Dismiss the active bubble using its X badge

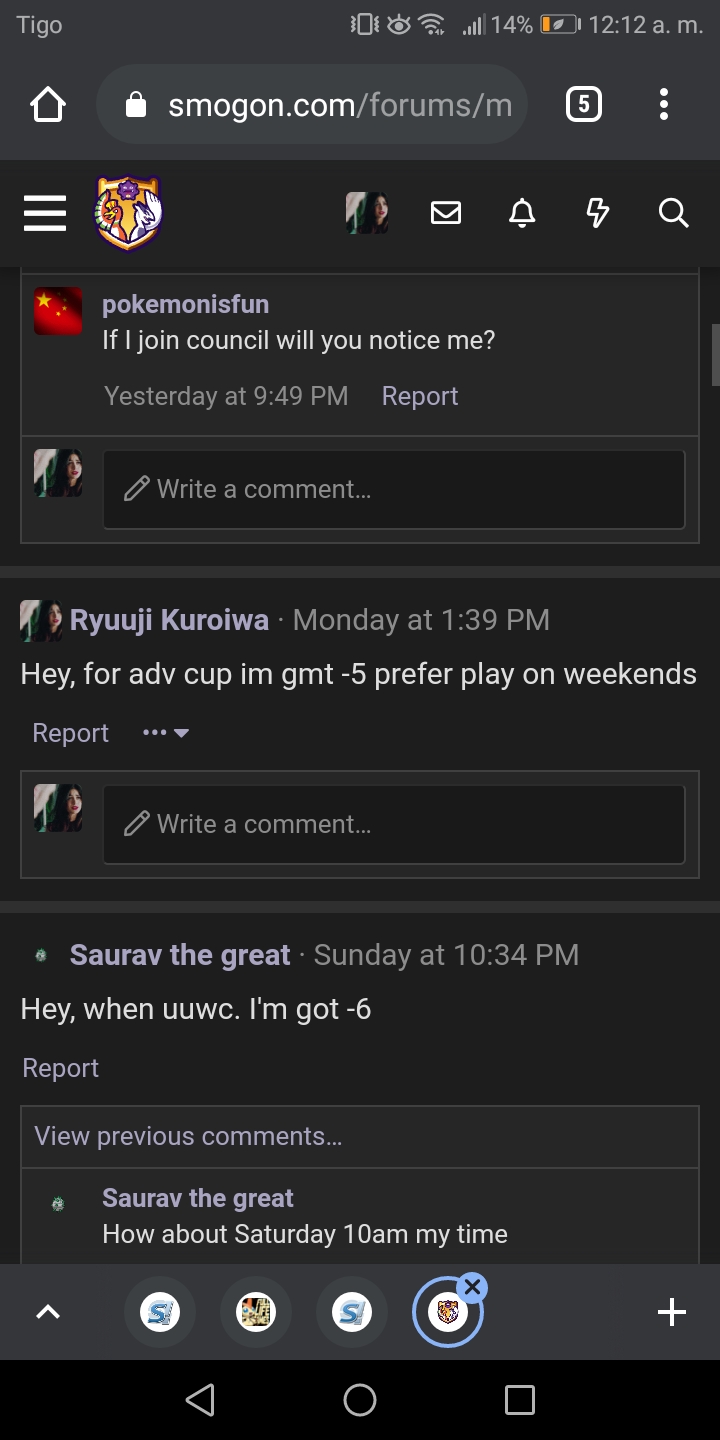point(472,1287)
